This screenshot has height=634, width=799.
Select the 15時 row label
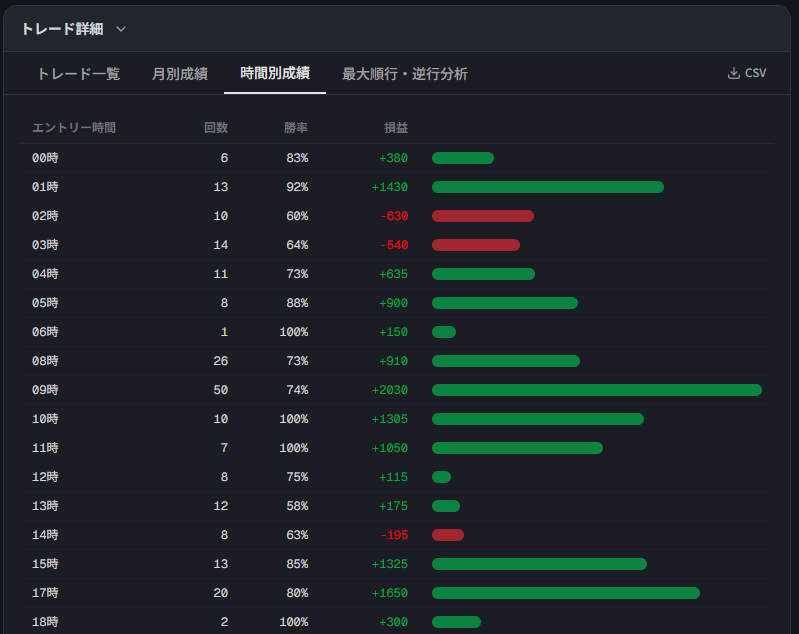coord(45,565)
